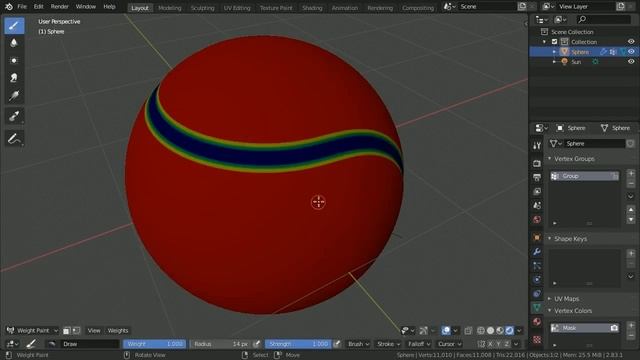This screenshot has height=360, width=640.
Task: Switch to the UV Editing workspace tab
Action: (237, 8)
